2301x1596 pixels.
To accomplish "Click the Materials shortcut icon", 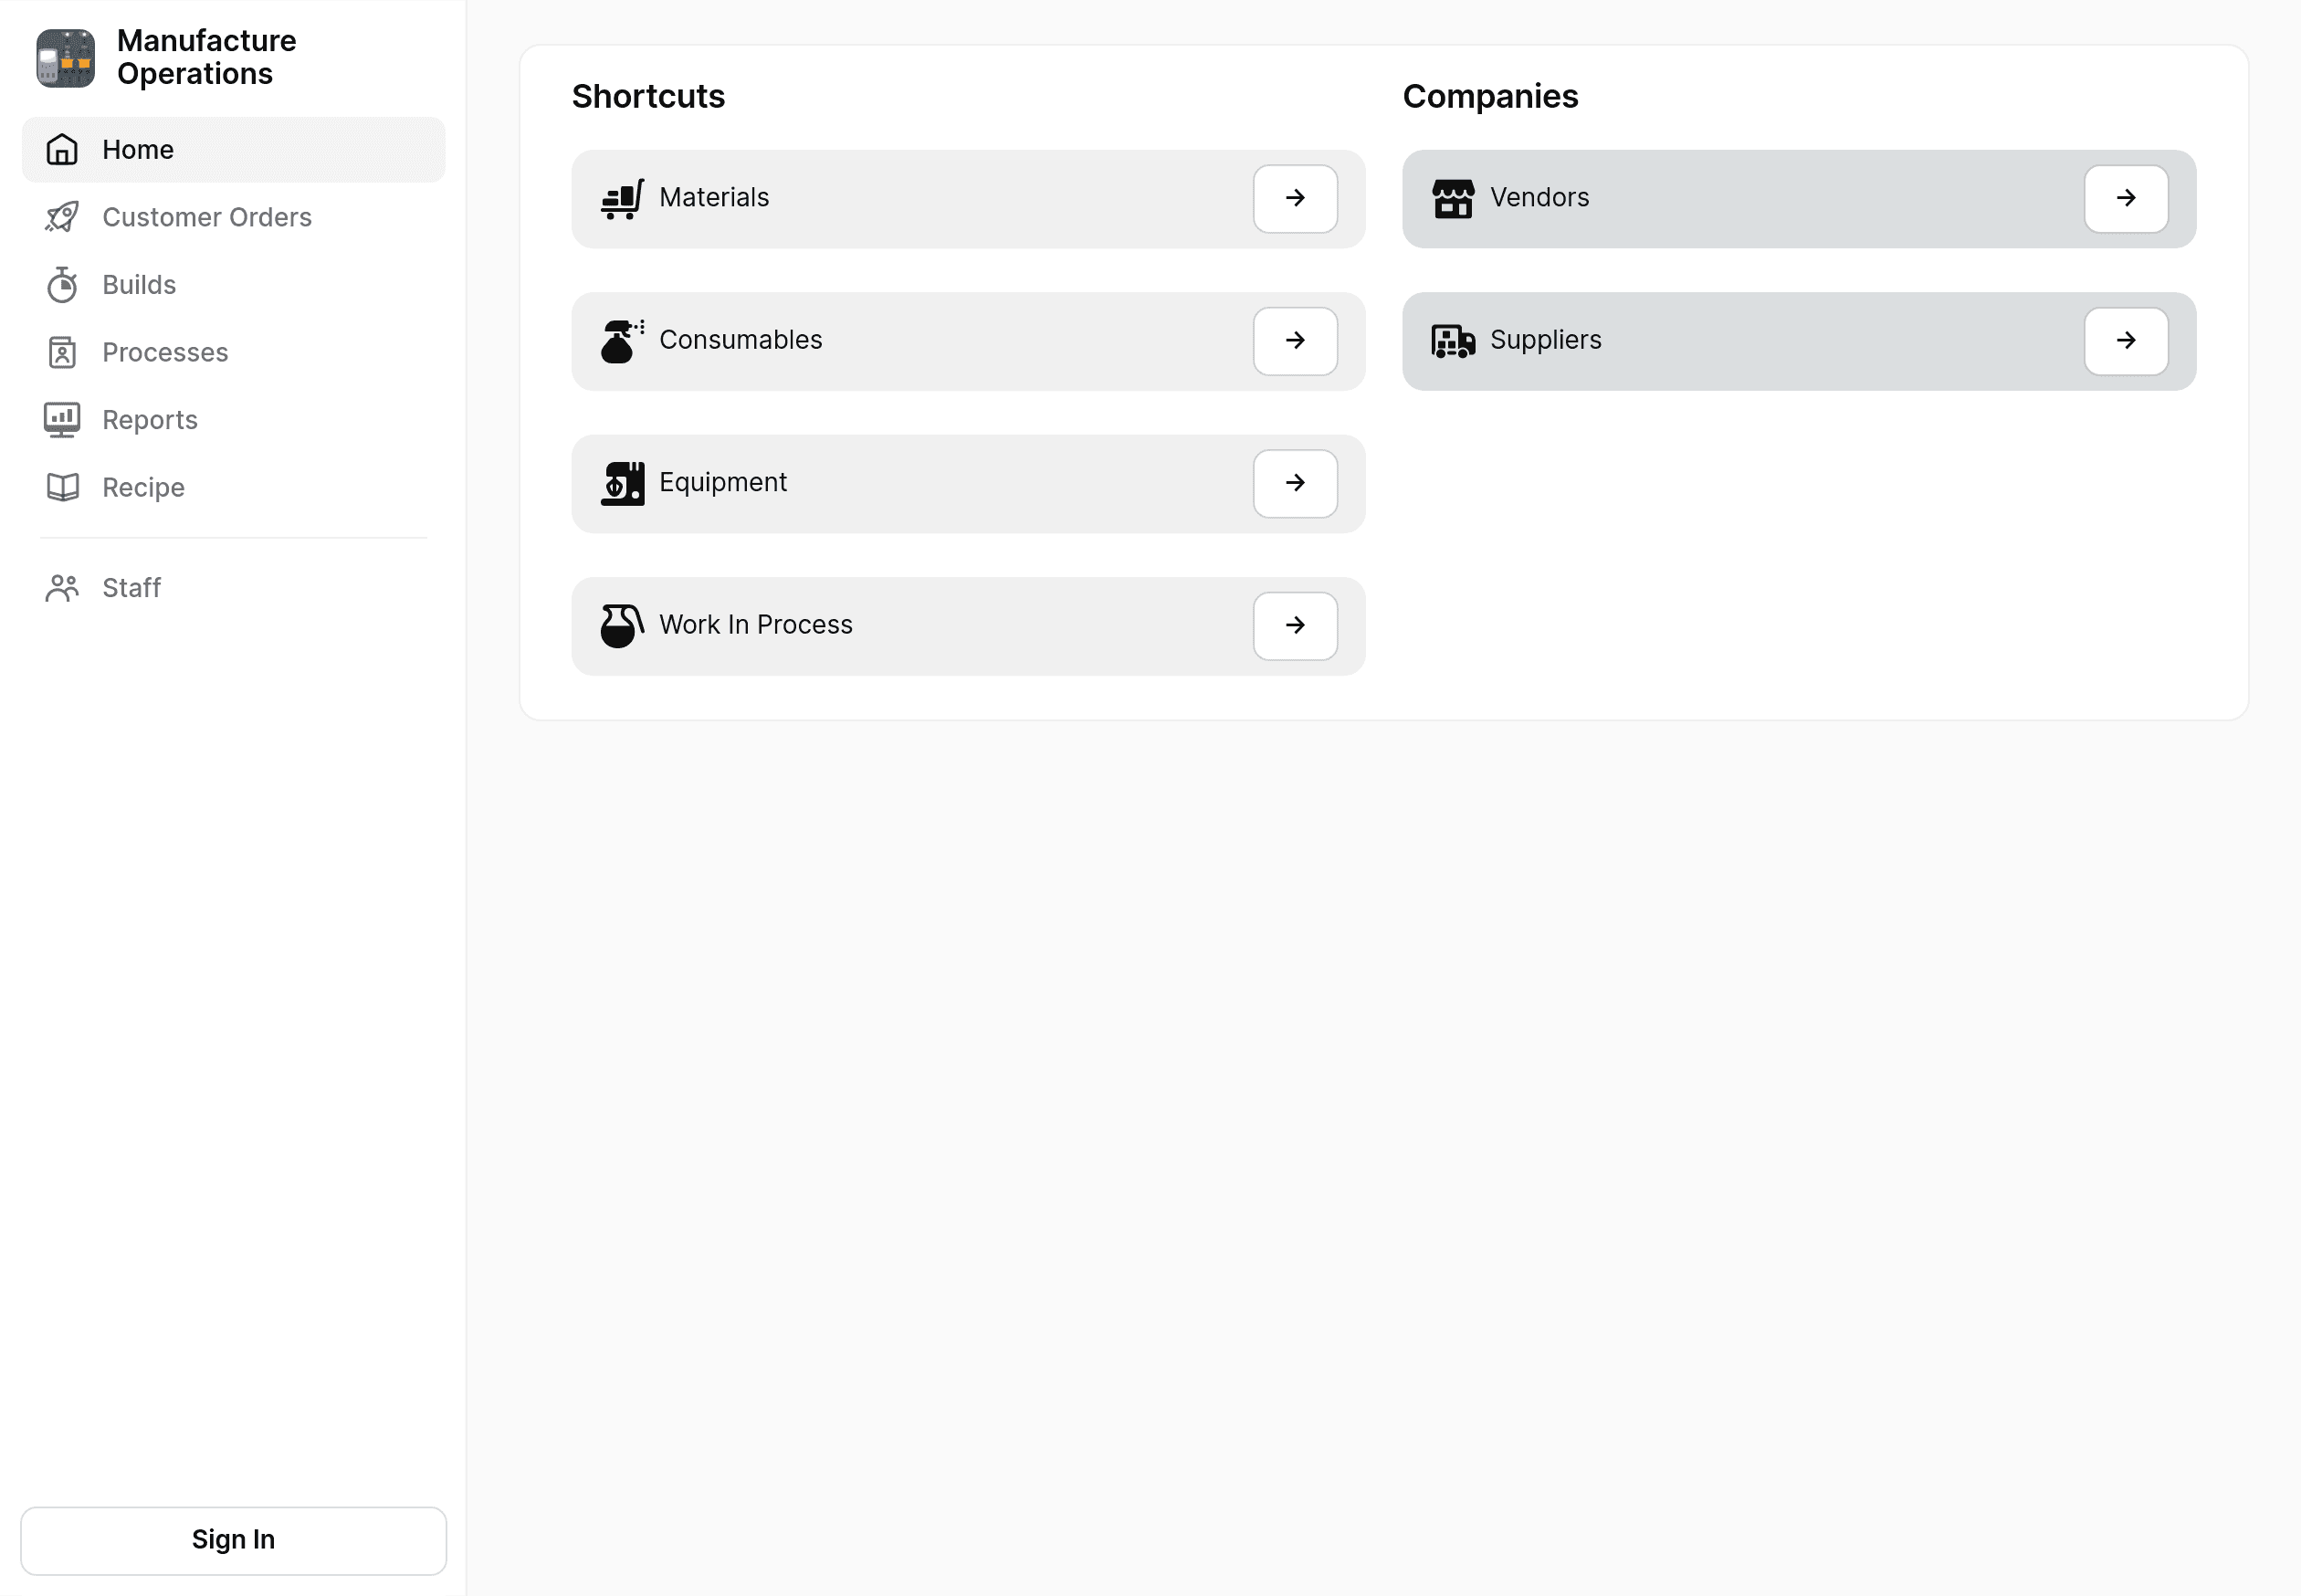I will [x=623, y=197].
